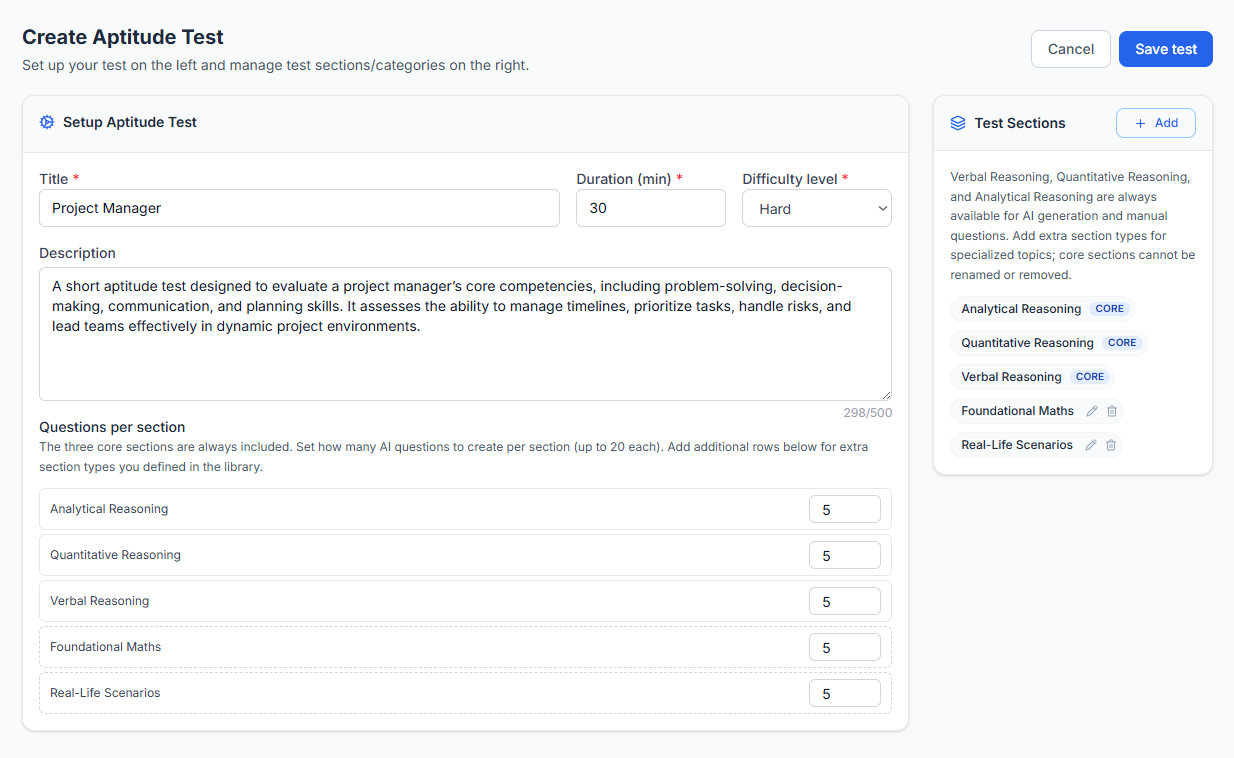Screen dimensions: 1234x758
Task: Click the Description resize handle
Action: coord(885,394)
